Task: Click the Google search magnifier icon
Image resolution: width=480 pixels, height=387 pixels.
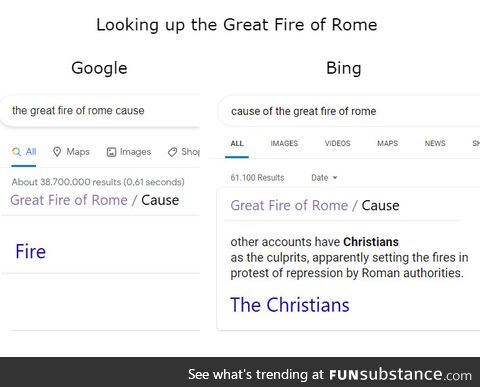Action: coord(16,152)
